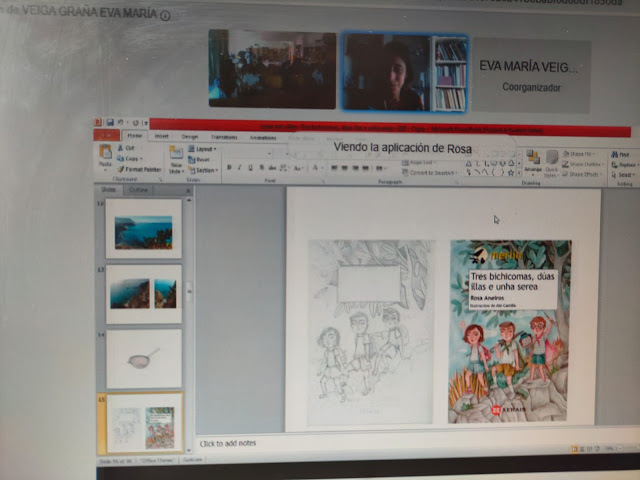Toggle Underline formatting
The height and width of the screenshot is (480, 640).
click(x=250, y=168)
